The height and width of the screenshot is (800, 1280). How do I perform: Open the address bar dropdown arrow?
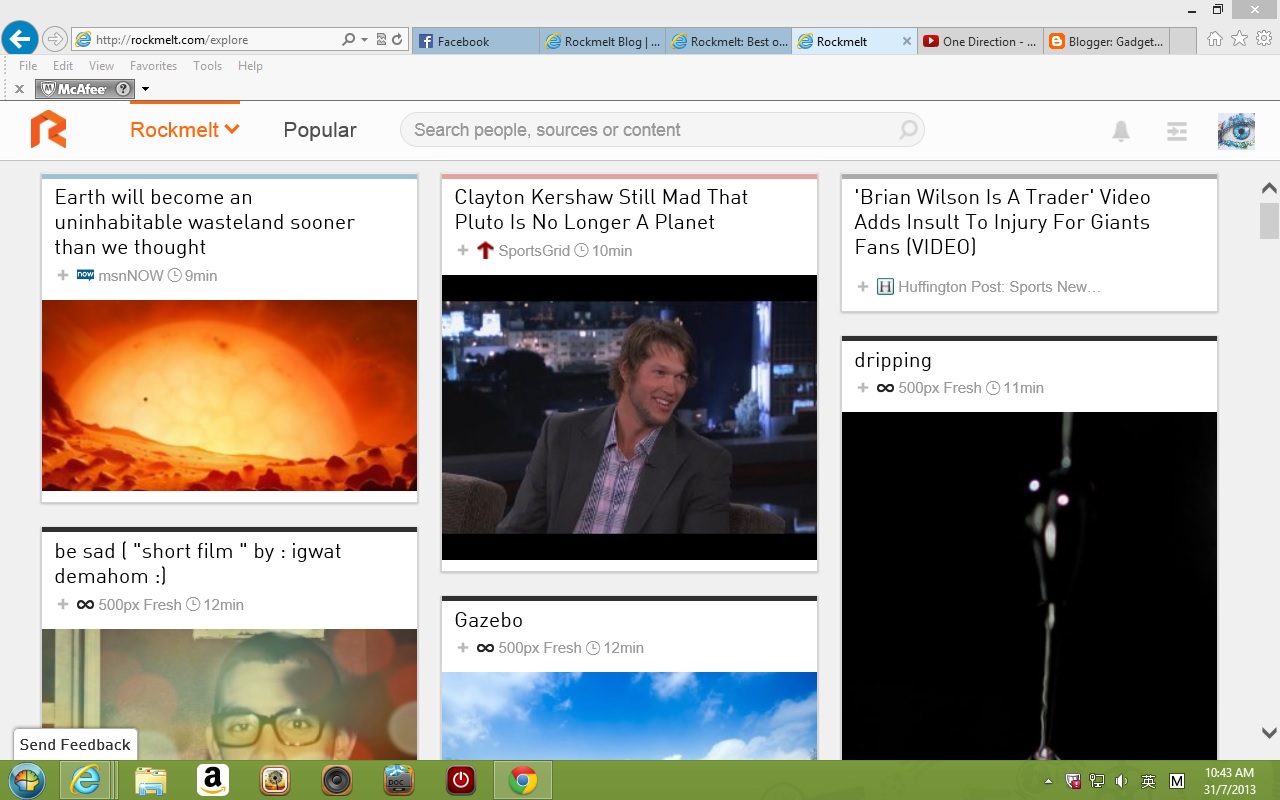(x=365, y=40)
